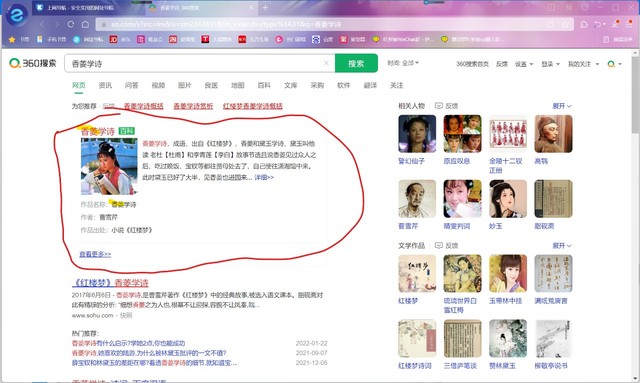This screenshot has height=383, width=640.
Task: Expand the 我的关注 dropdown
Action: pyautogui.click(x=584, y=64)
